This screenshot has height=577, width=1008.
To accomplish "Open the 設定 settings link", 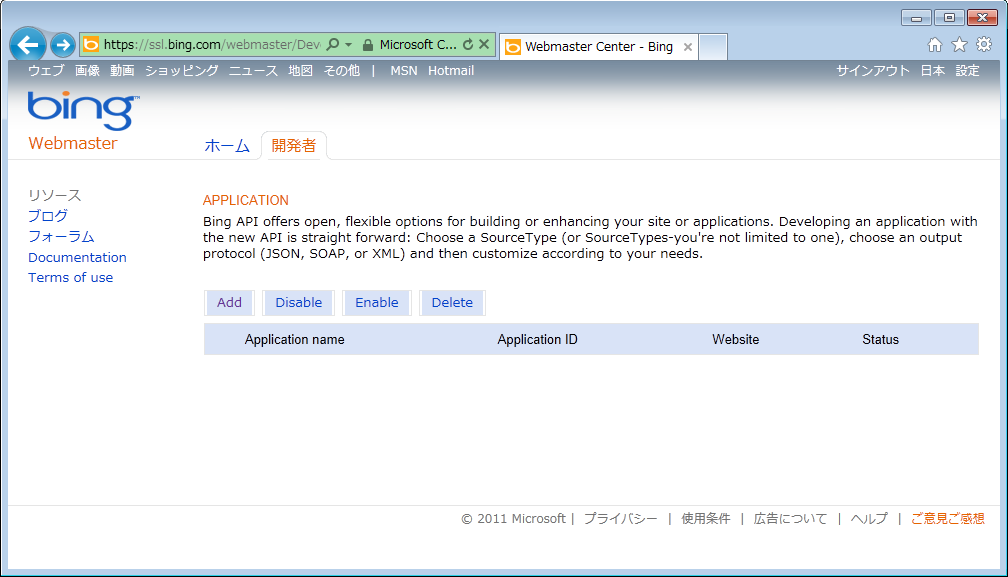I will point(968,71).
